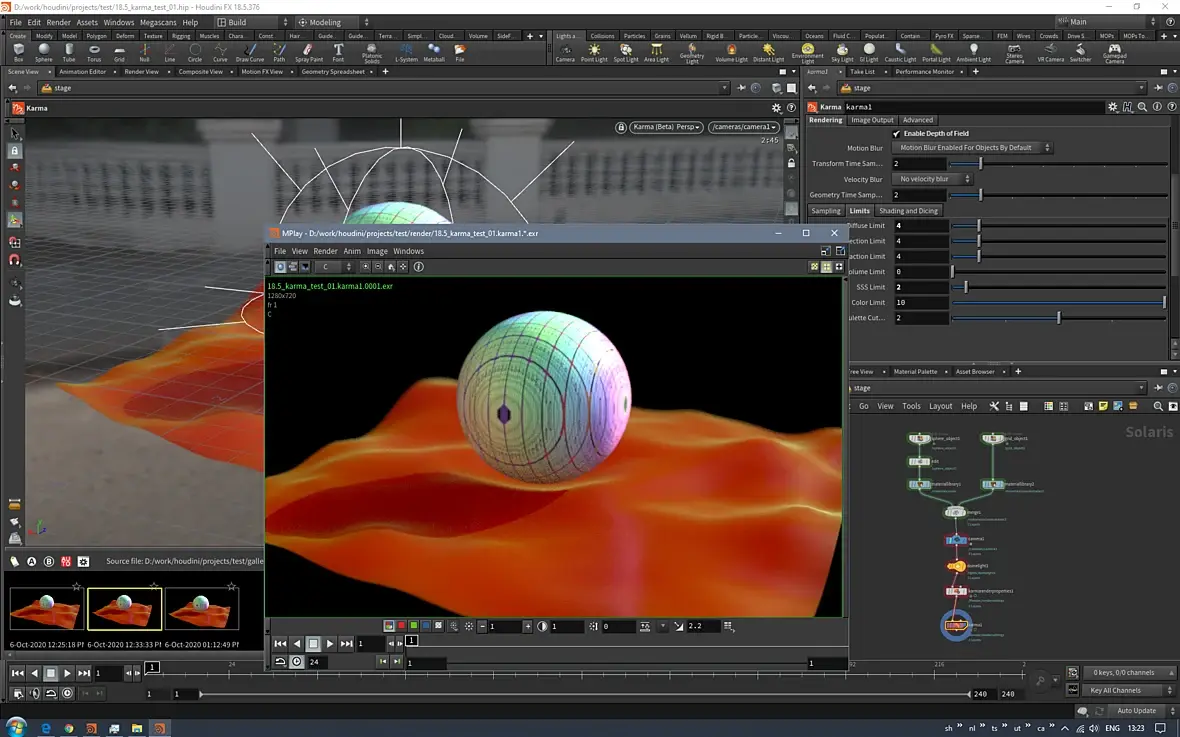The width and height of the screenshot is (1180, 737).
Task: Click the karma1 render node in network
Action: (x=956, y=625)
